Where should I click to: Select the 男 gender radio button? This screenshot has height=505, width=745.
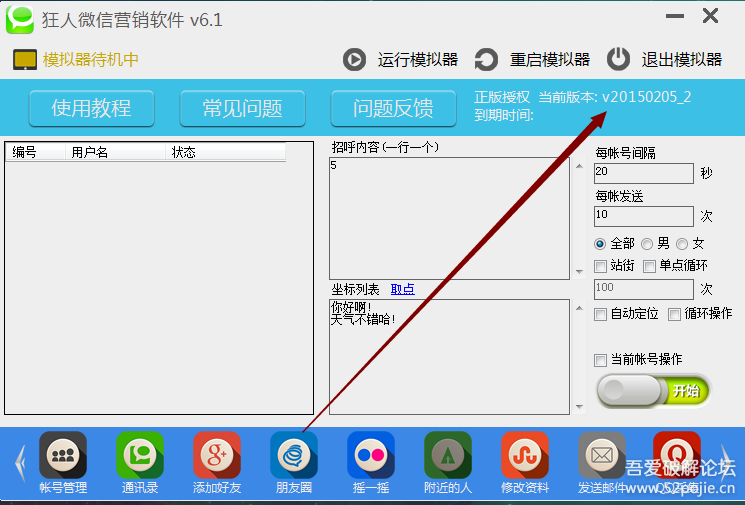[x=647, y=243]
